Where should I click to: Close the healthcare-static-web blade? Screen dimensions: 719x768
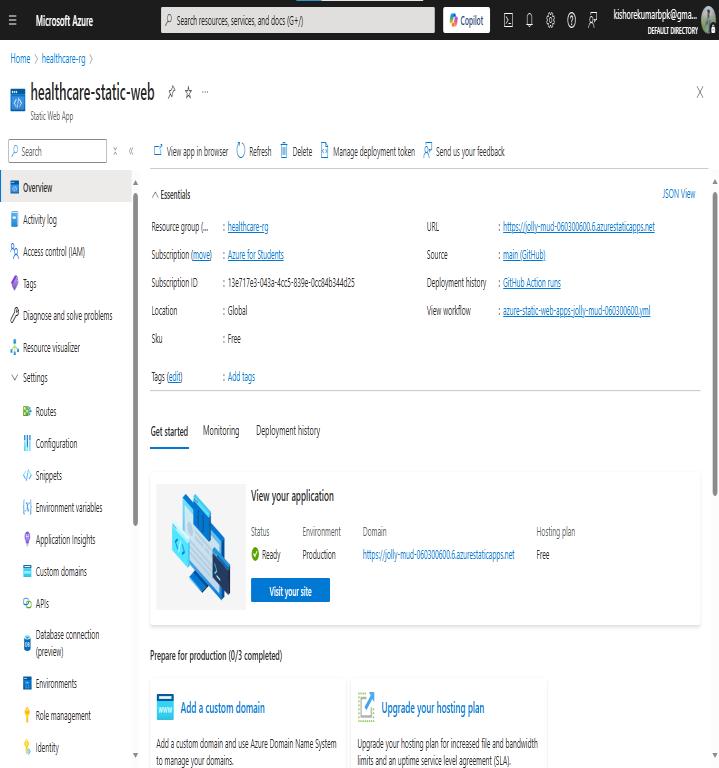[700, 92]
